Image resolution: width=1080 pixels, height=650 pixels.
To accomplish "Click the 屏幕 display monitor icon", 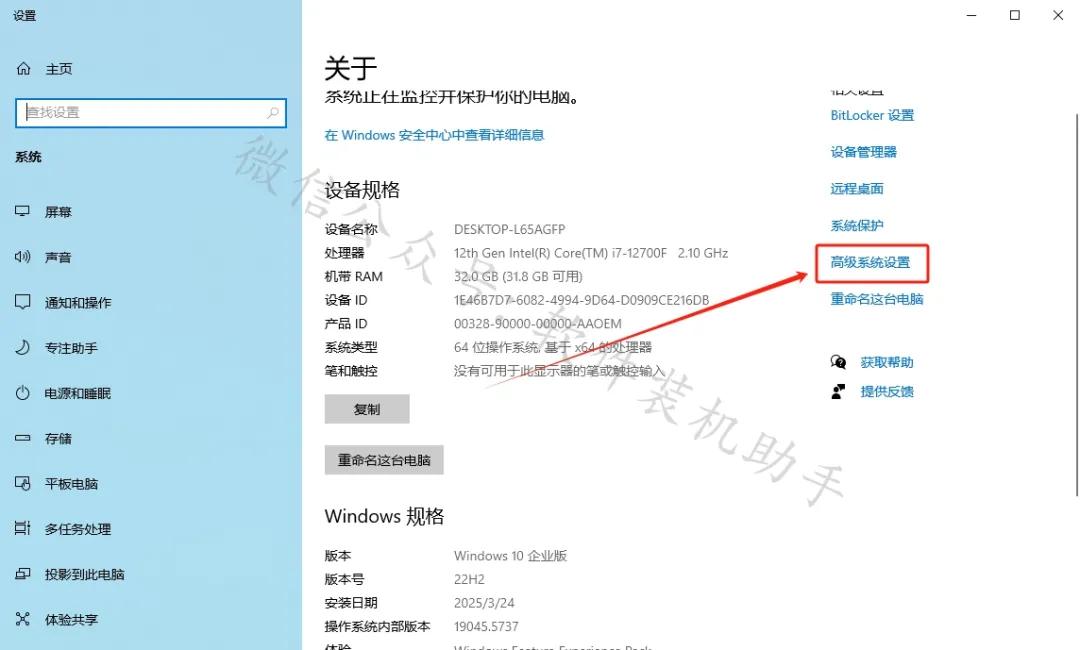I will 23,211.
